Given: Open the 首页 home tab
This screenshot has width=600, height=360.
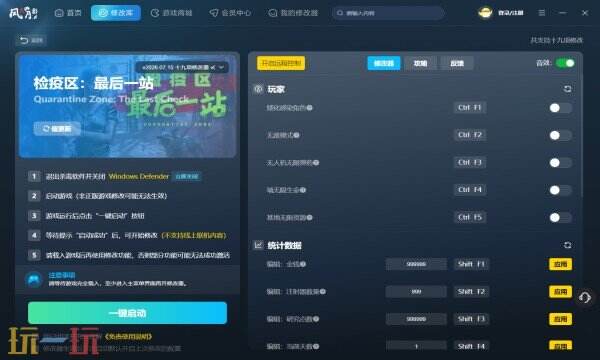Looking at the screenshot, I should point(68,13).
